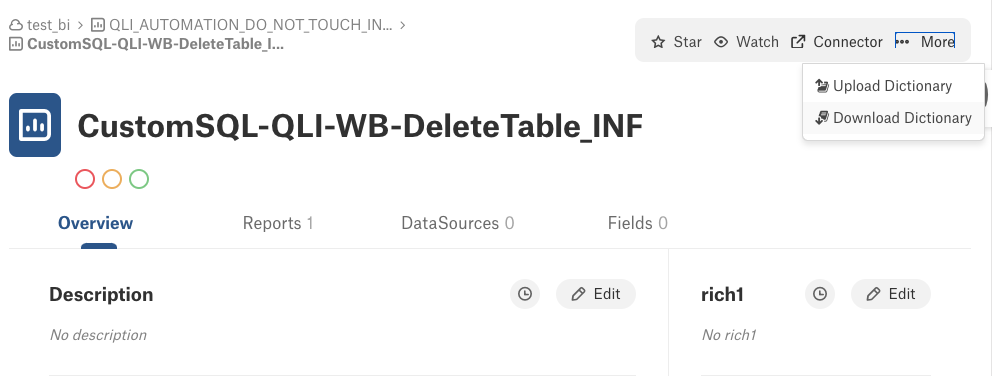
Task: Select the orange circle flag
Action: click(112, 179)
